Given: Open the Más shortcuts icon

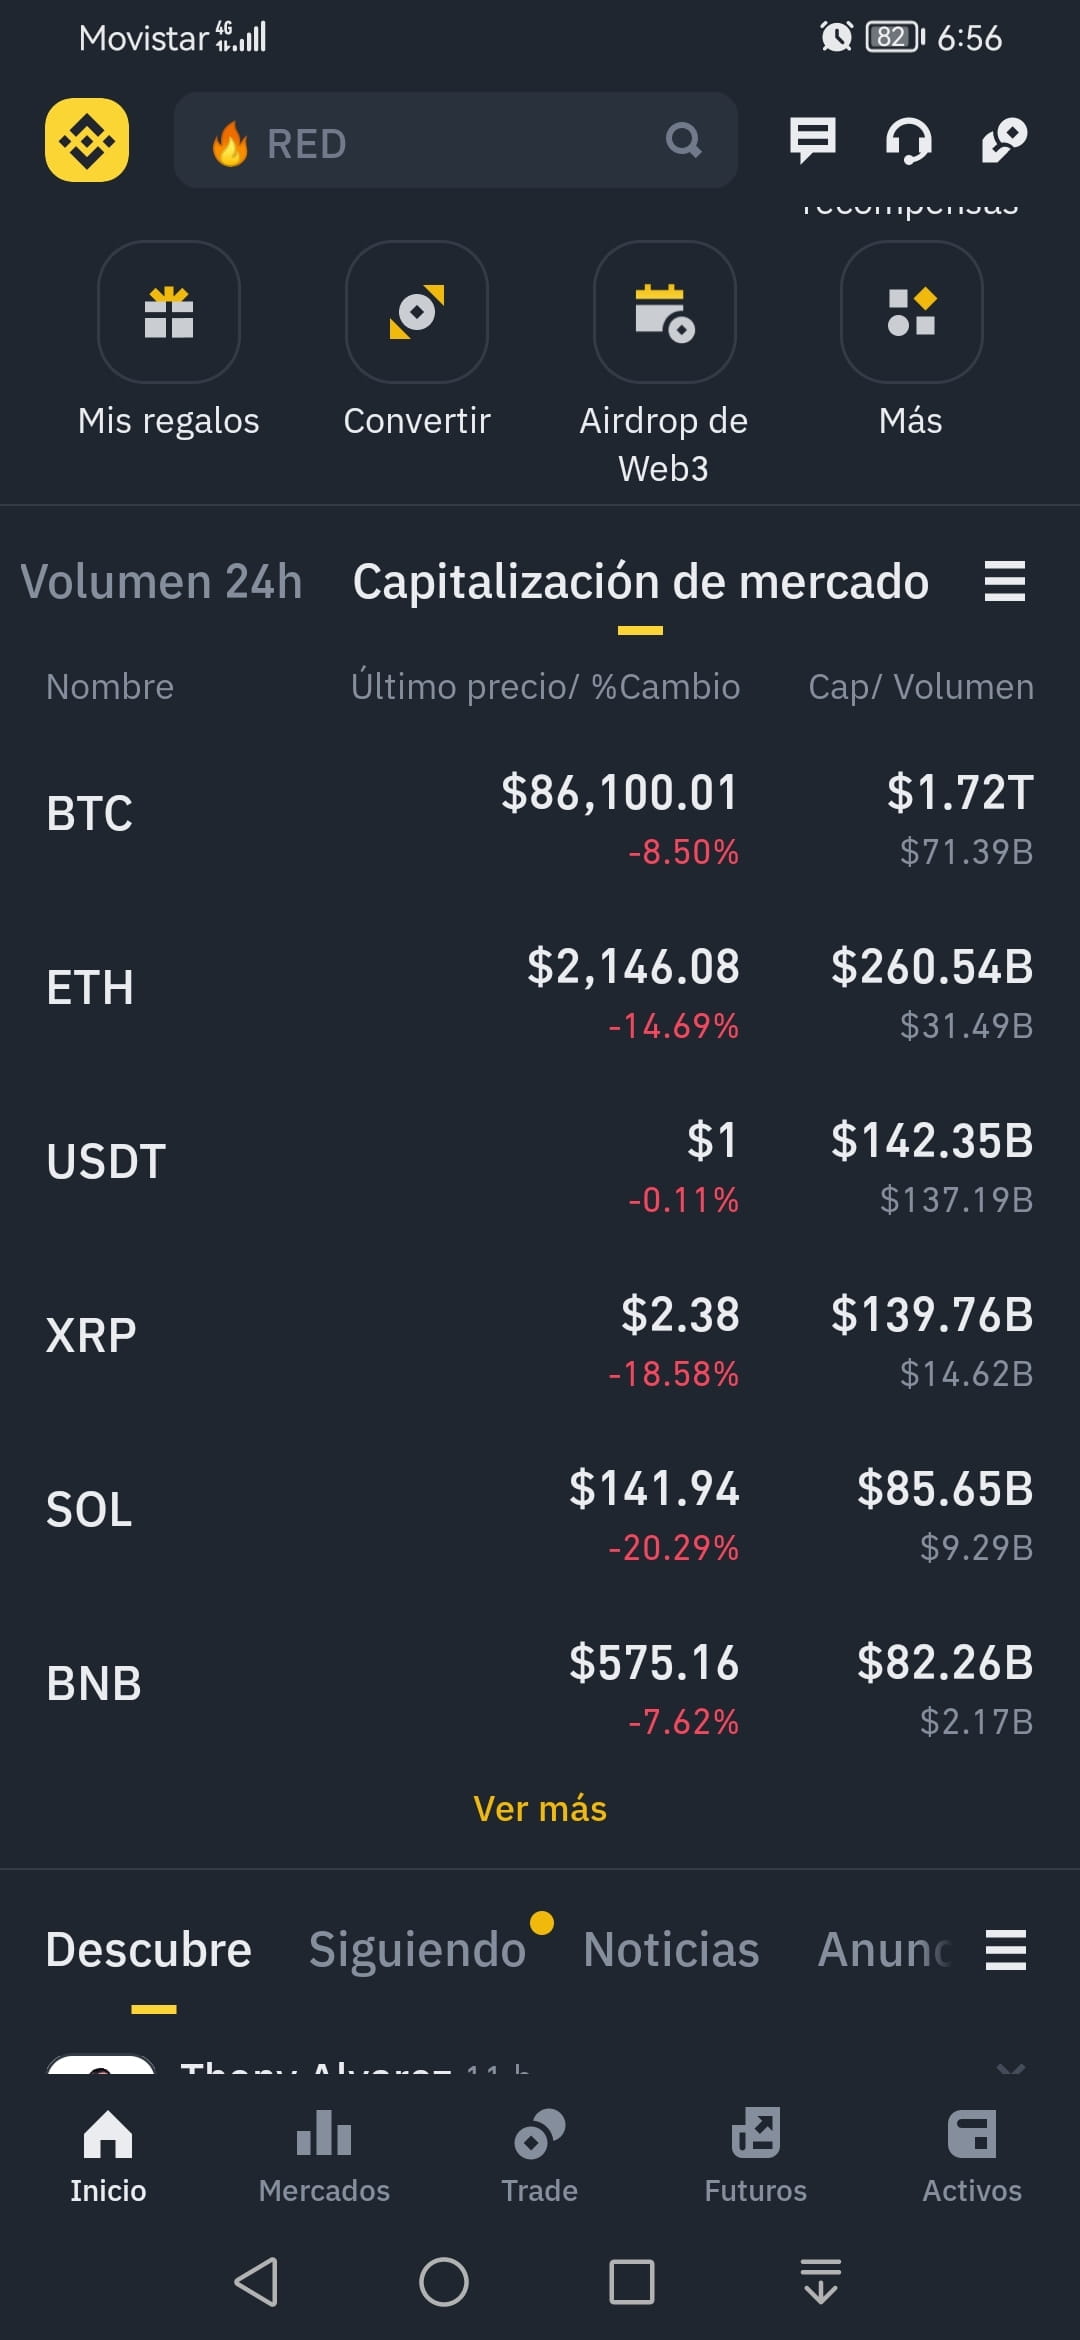Looking at the screenshot, I should point(912,312).
